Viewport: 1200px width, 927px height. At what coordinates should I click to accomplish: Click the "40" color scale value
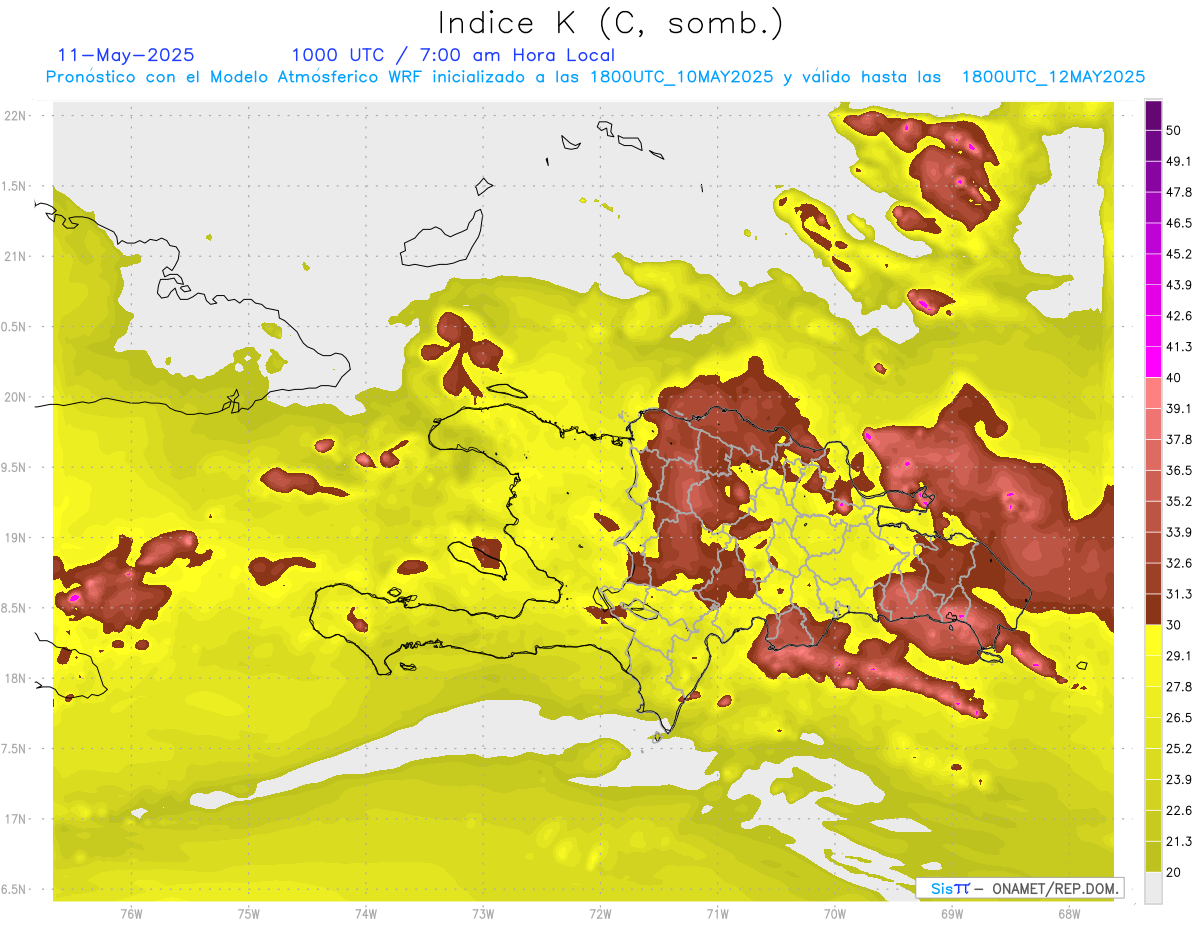click(1174, 377)
